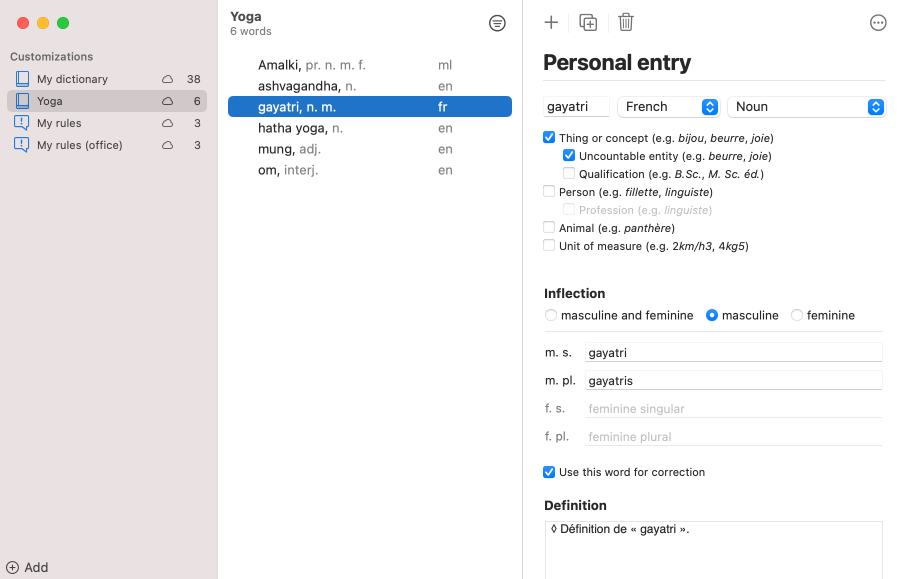Open the French language dropdown
Screen dimensions: 901x579
(x=670, y=107)
